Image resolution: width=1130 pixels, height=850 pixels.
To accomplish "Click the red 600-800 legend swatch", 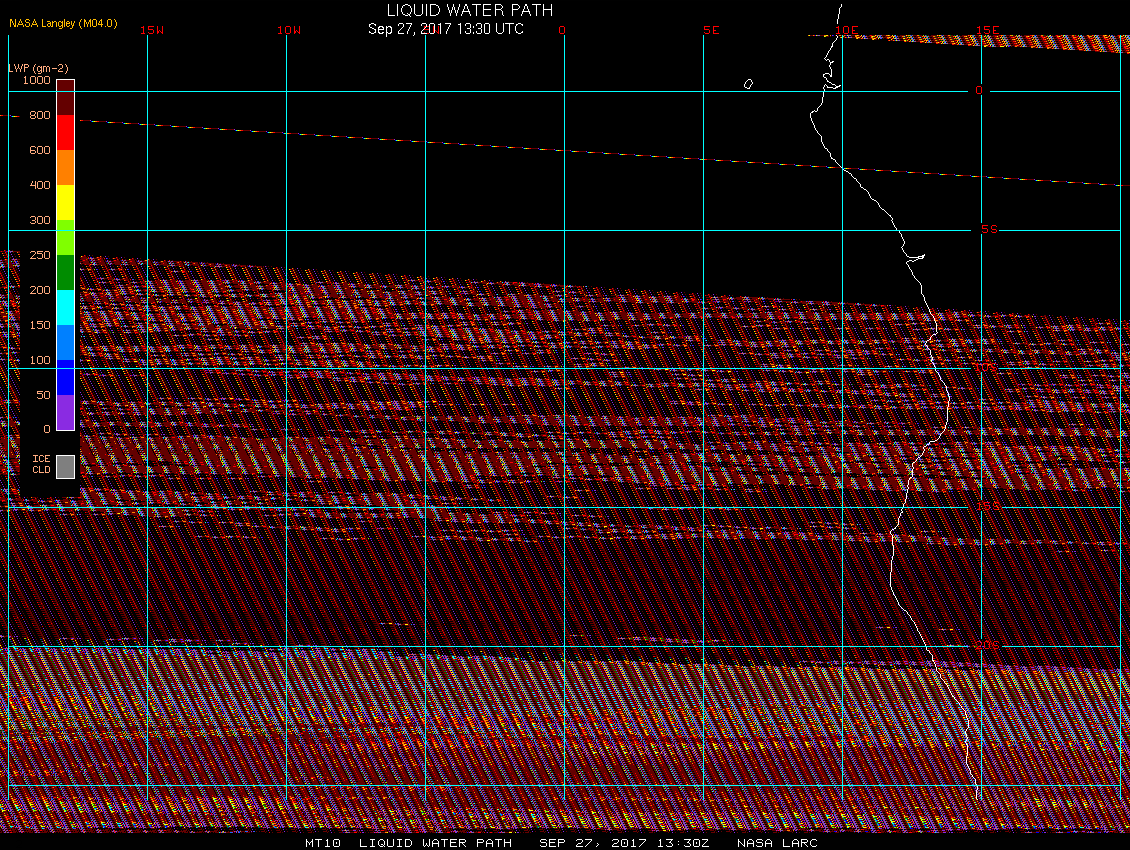I will pyautogui.click(x=66, y=132).
